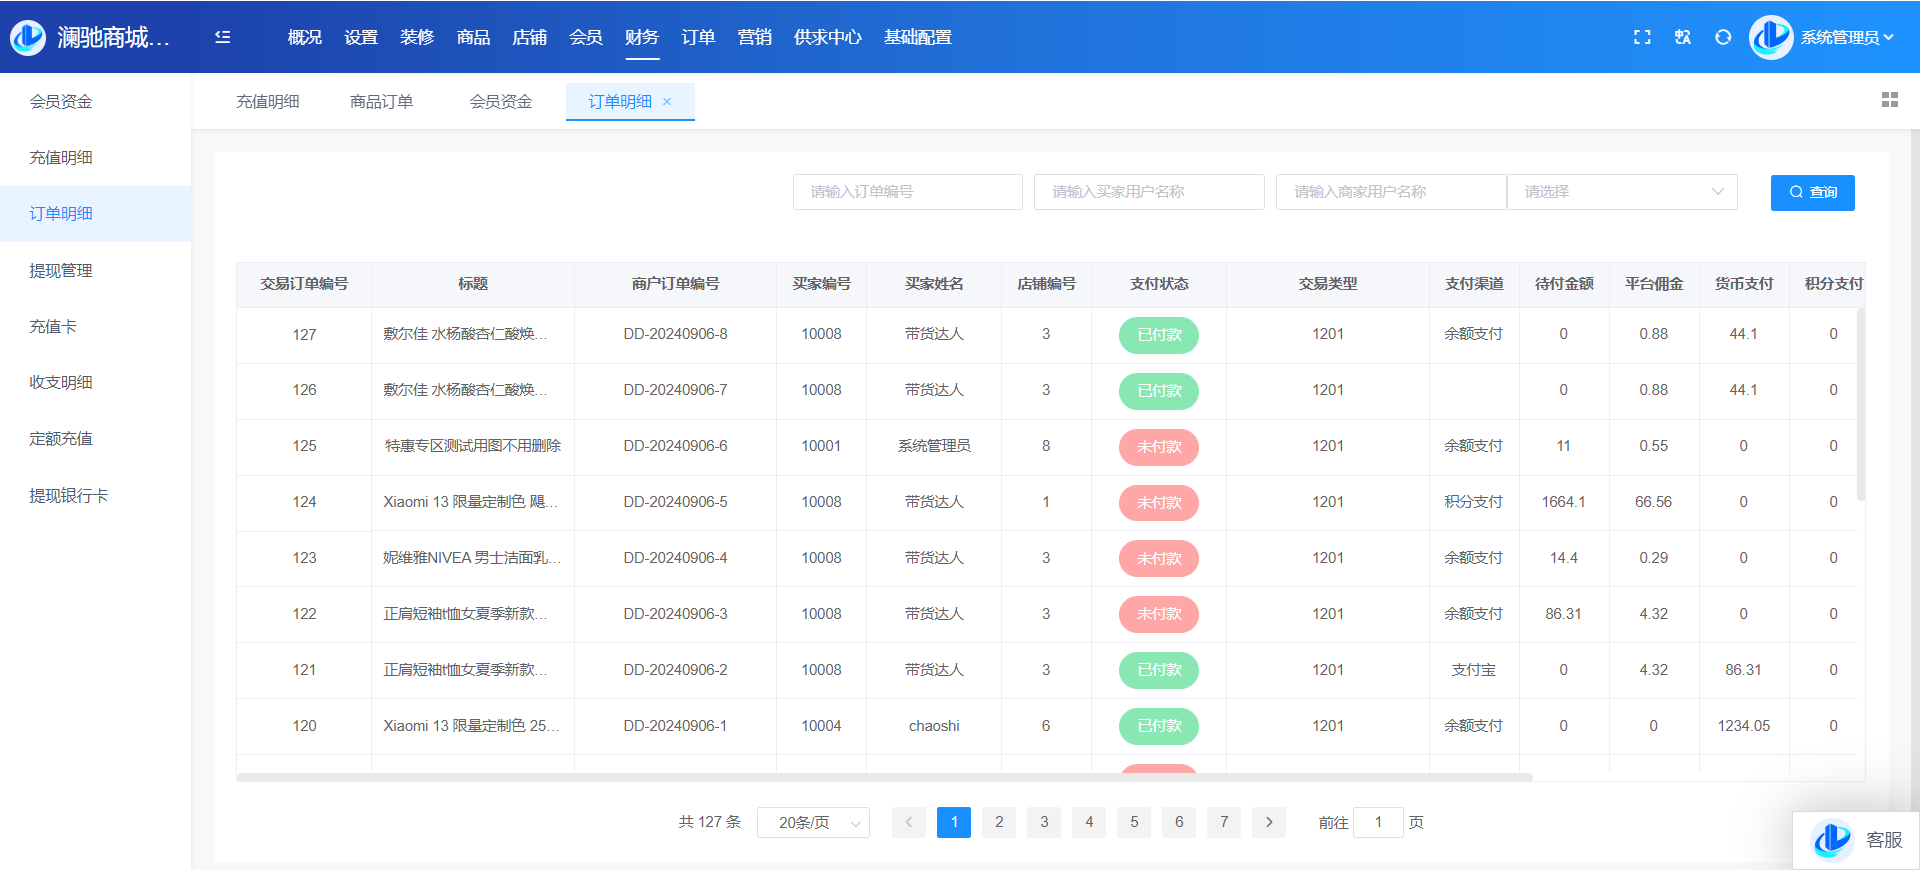This screenshot has height=870, width=1920.
Task: Switch to the 充值明细 tab
Action: [268, 102]
